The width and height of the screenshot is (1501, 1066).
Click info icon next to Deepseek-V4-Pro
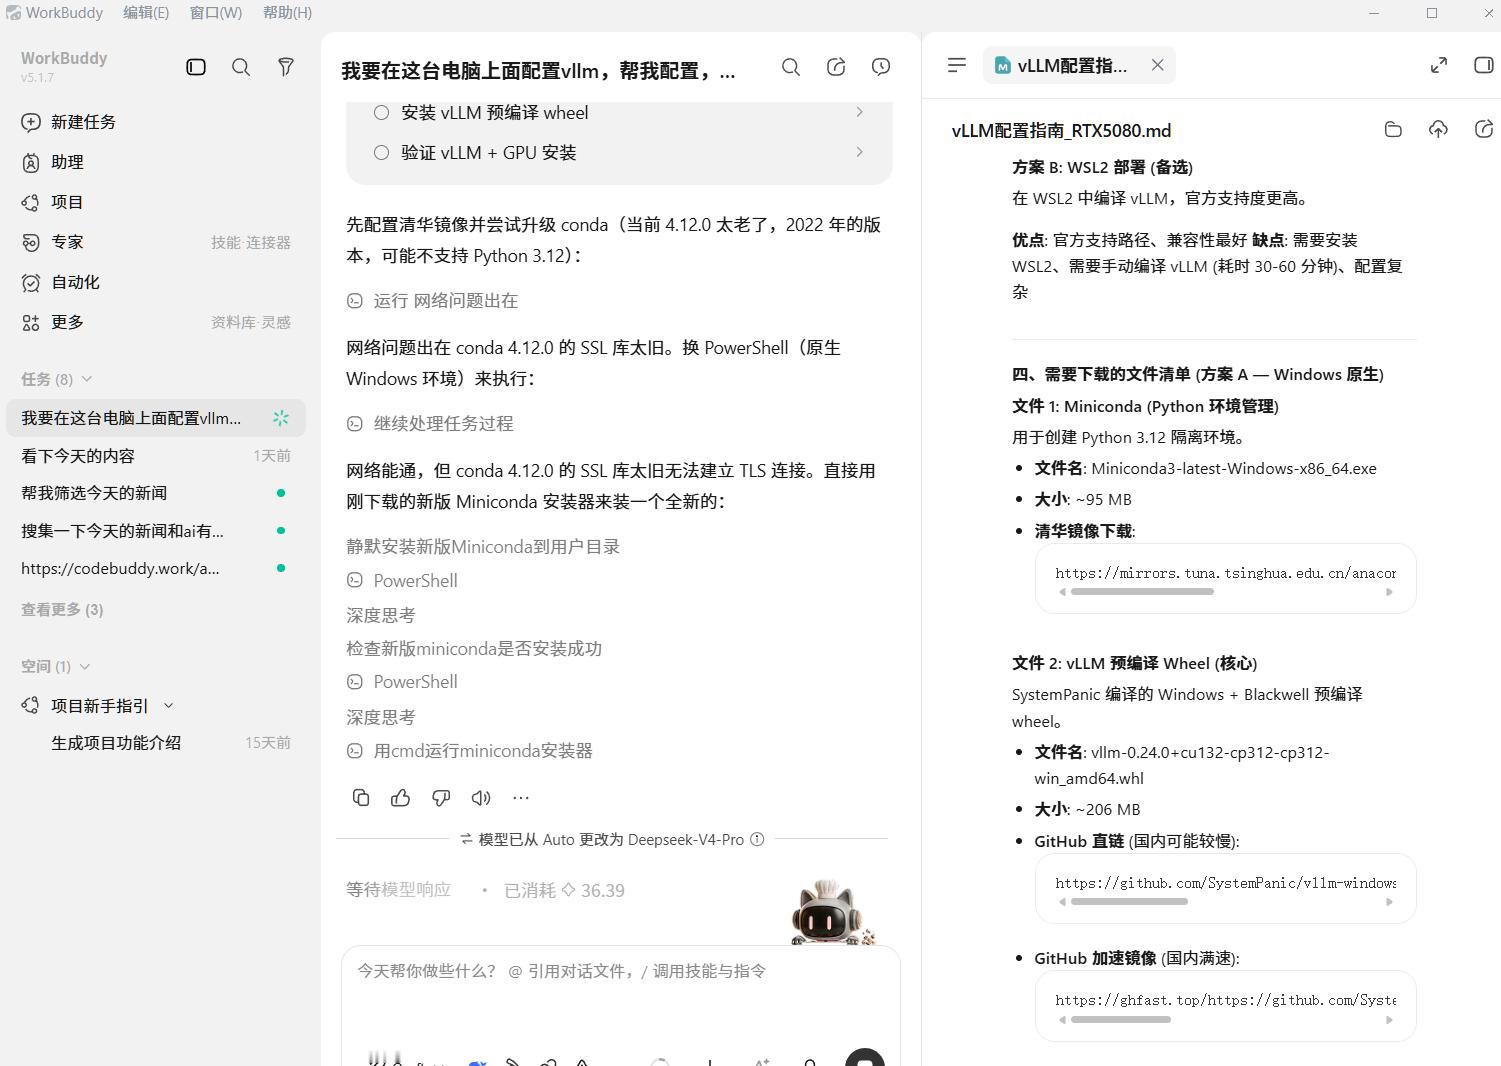click(x=757, y=839)
